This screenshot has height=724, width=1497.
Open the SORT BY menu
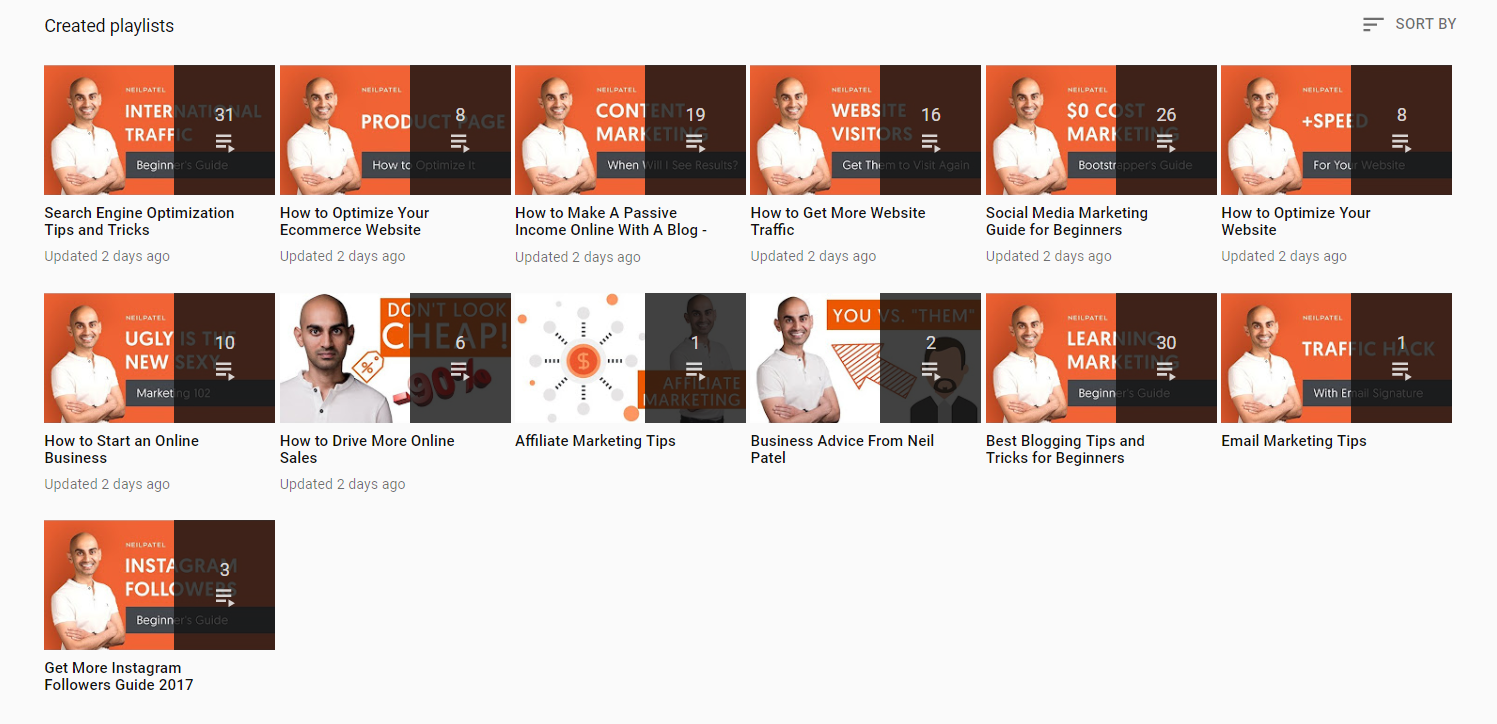click(x=1409, y=24)
